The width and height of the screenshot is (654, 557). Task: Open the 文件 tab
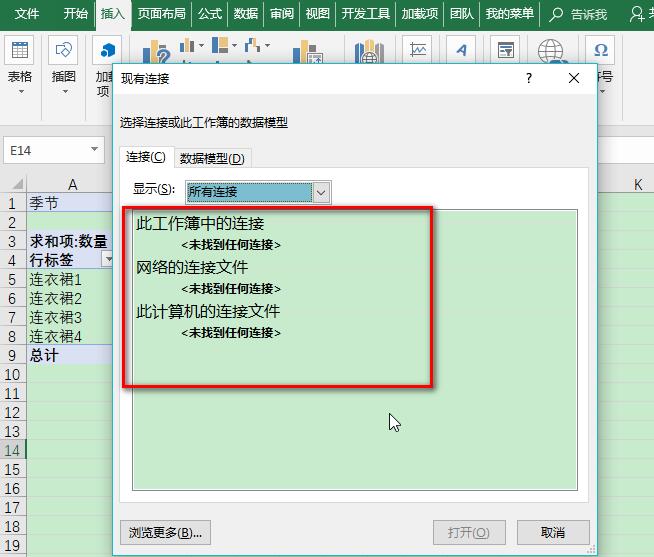coord(27,14)
